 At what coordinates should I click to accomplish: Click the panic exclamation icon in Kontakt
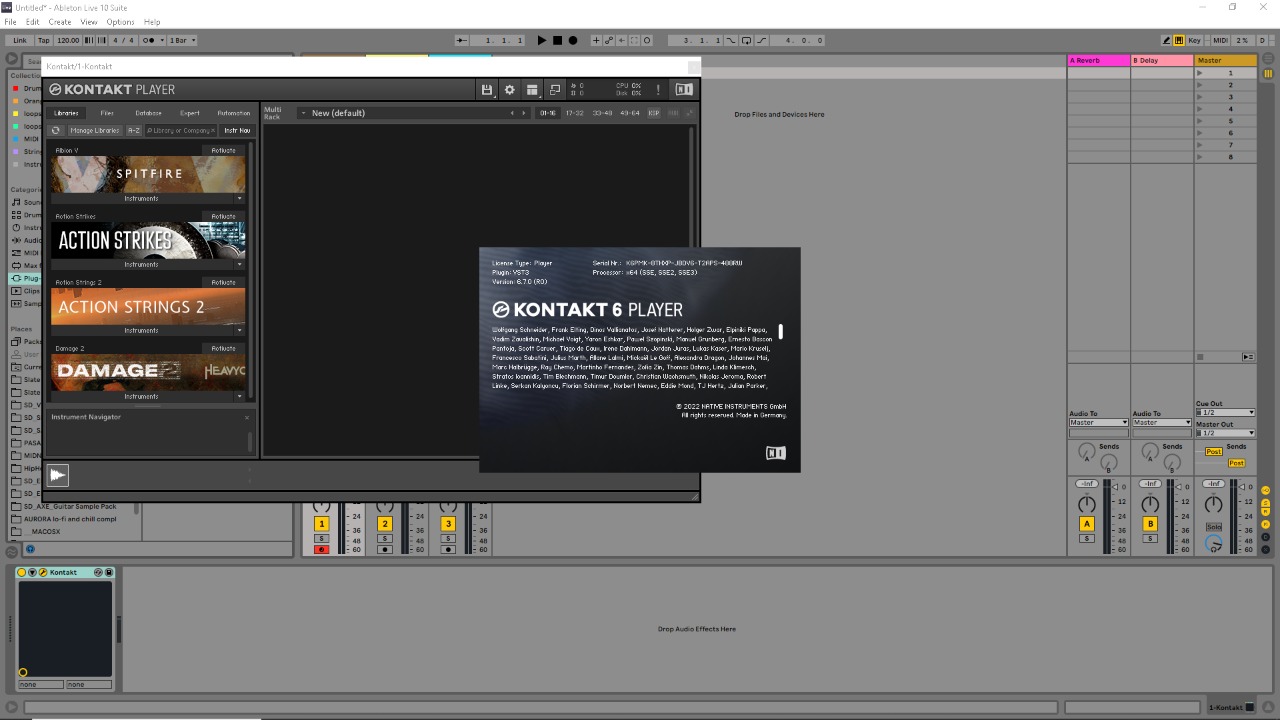pos(657,89)
